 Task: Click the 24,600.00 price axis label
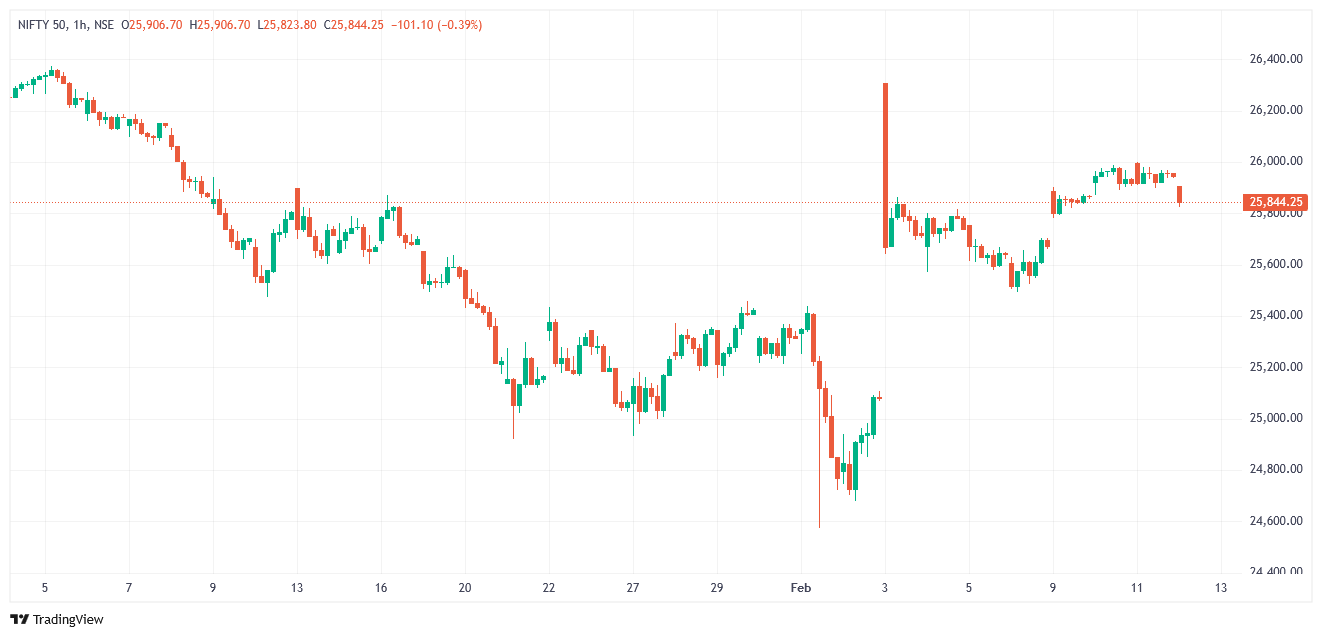click(x=1275, y=521)
